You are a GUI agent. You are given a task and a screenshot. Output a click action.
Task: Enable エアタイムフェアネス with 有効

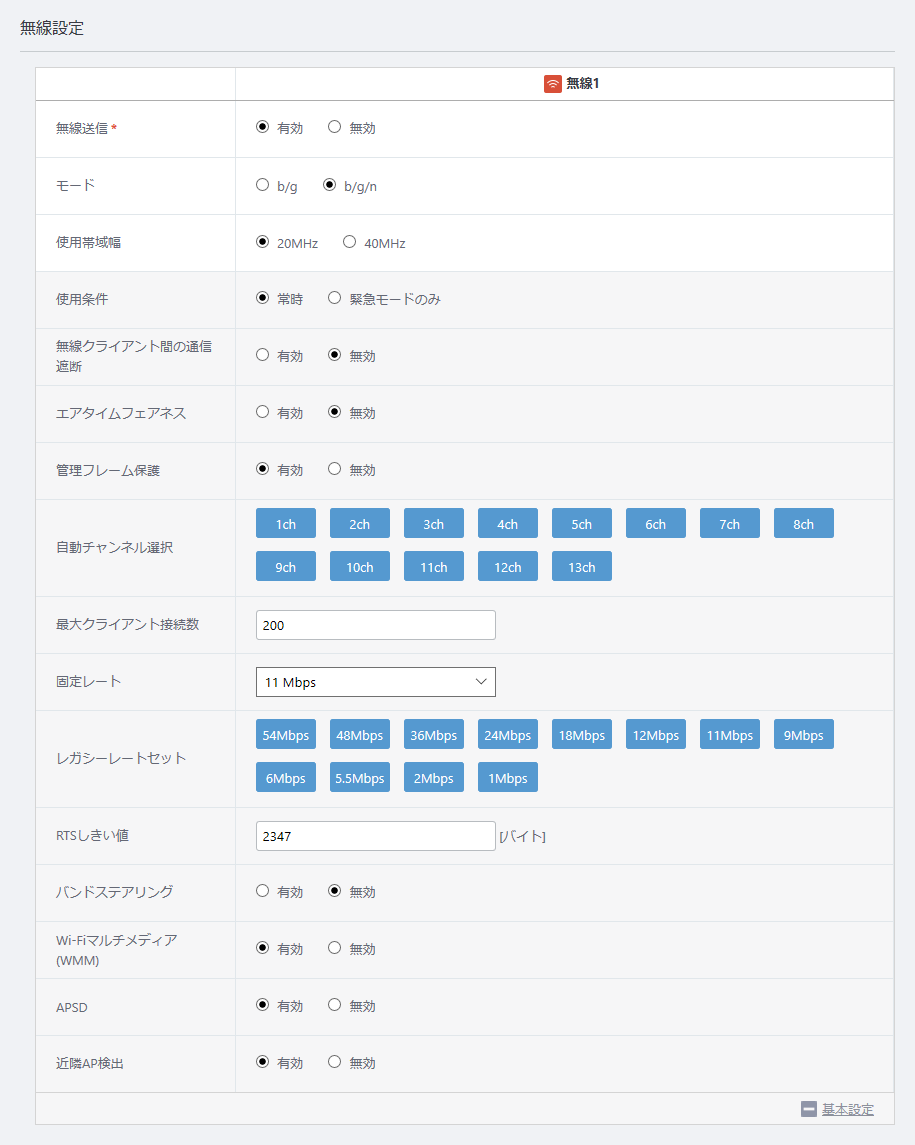tap(262, 412)
